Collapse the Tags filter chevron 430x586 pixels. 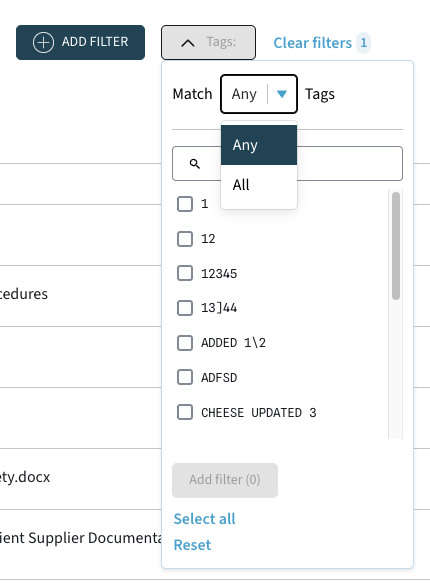[x=188, y=43]
